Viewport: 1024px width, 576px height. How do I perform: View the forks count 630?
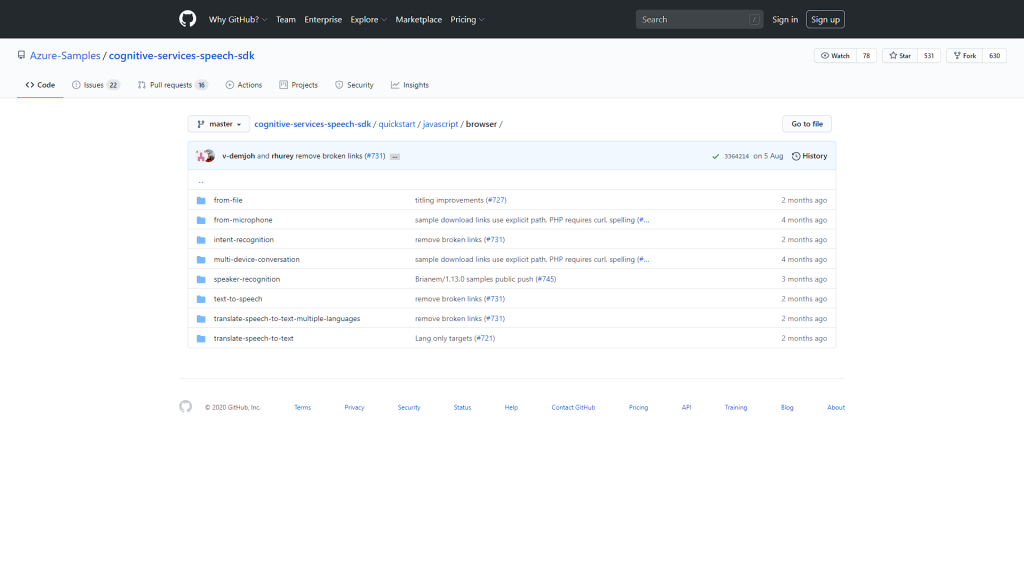click(994, 56)
